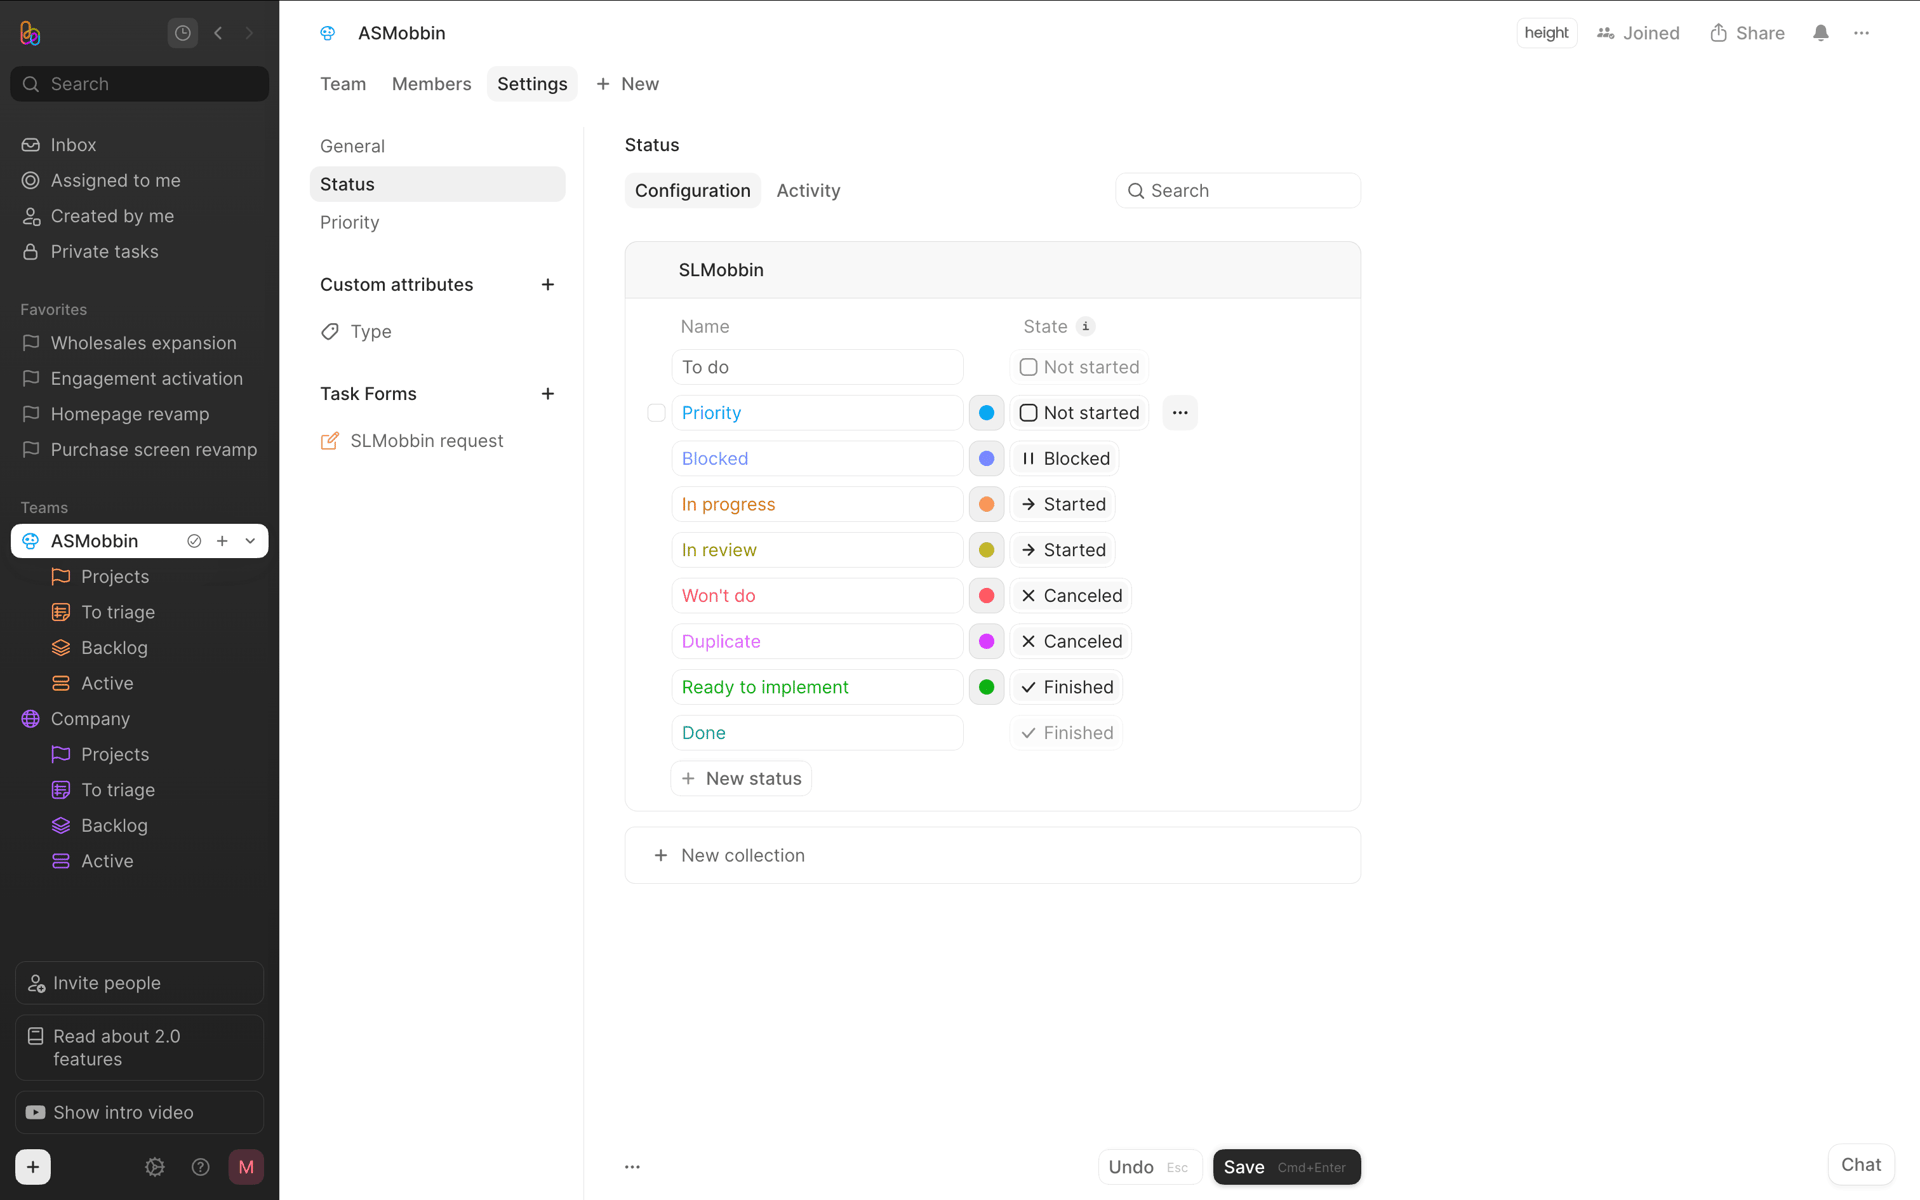Open In progress state dropdown

1062,505
